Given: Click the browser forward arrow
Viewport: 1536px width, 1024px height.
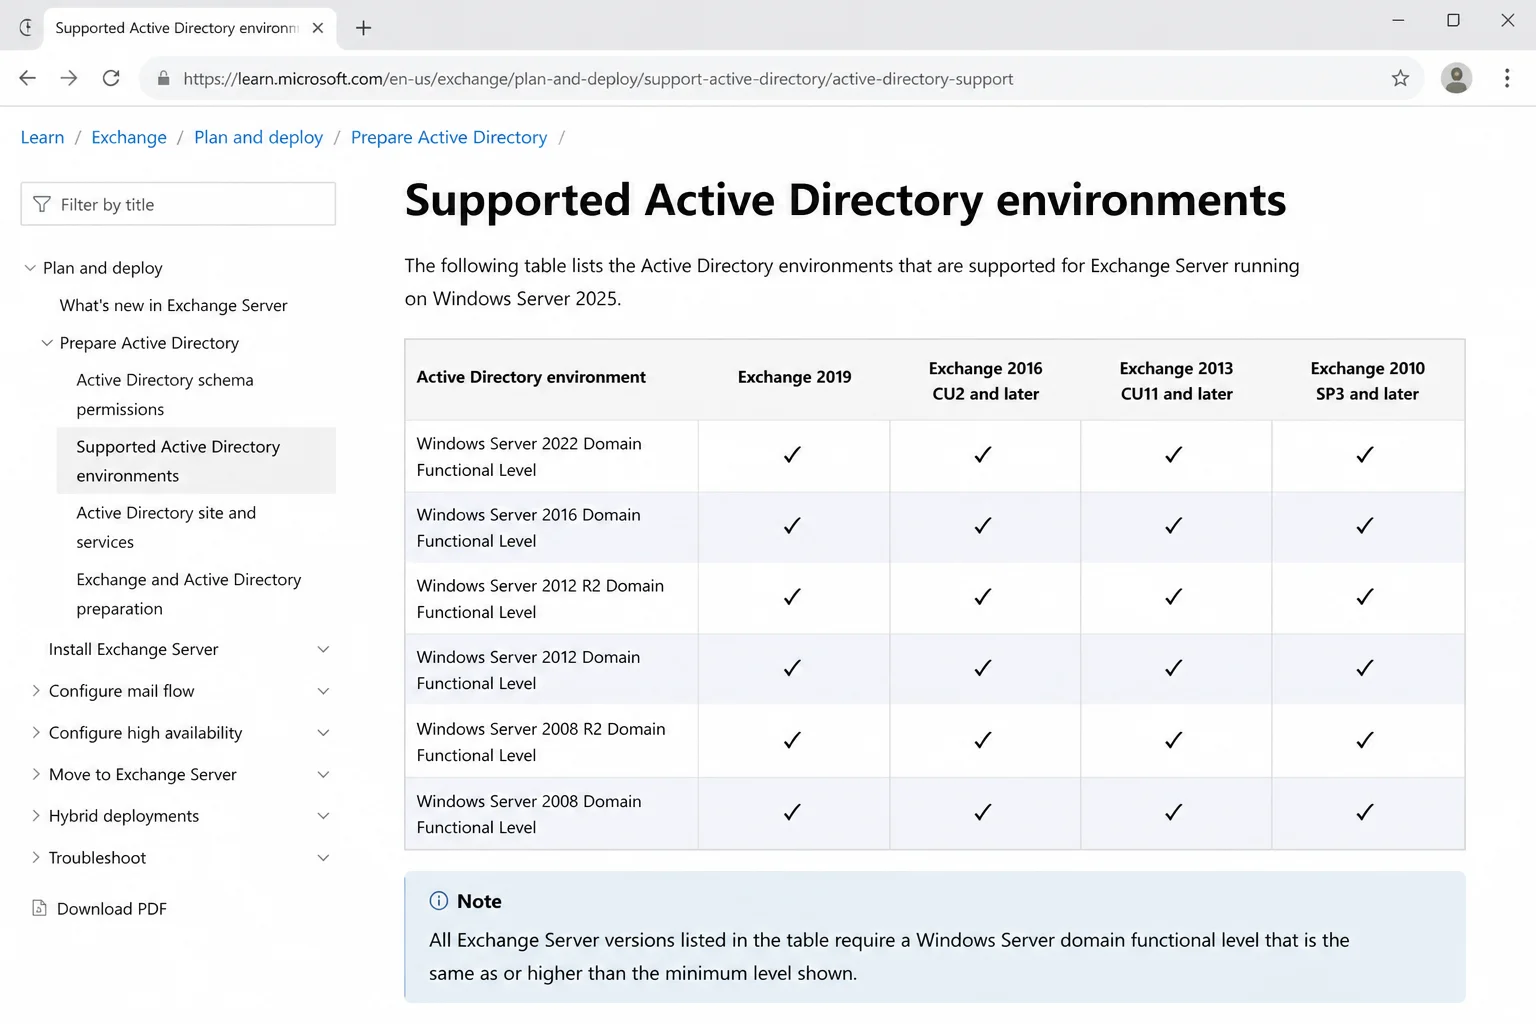Looking at the screenshot, I should click(x=69, y=78).
